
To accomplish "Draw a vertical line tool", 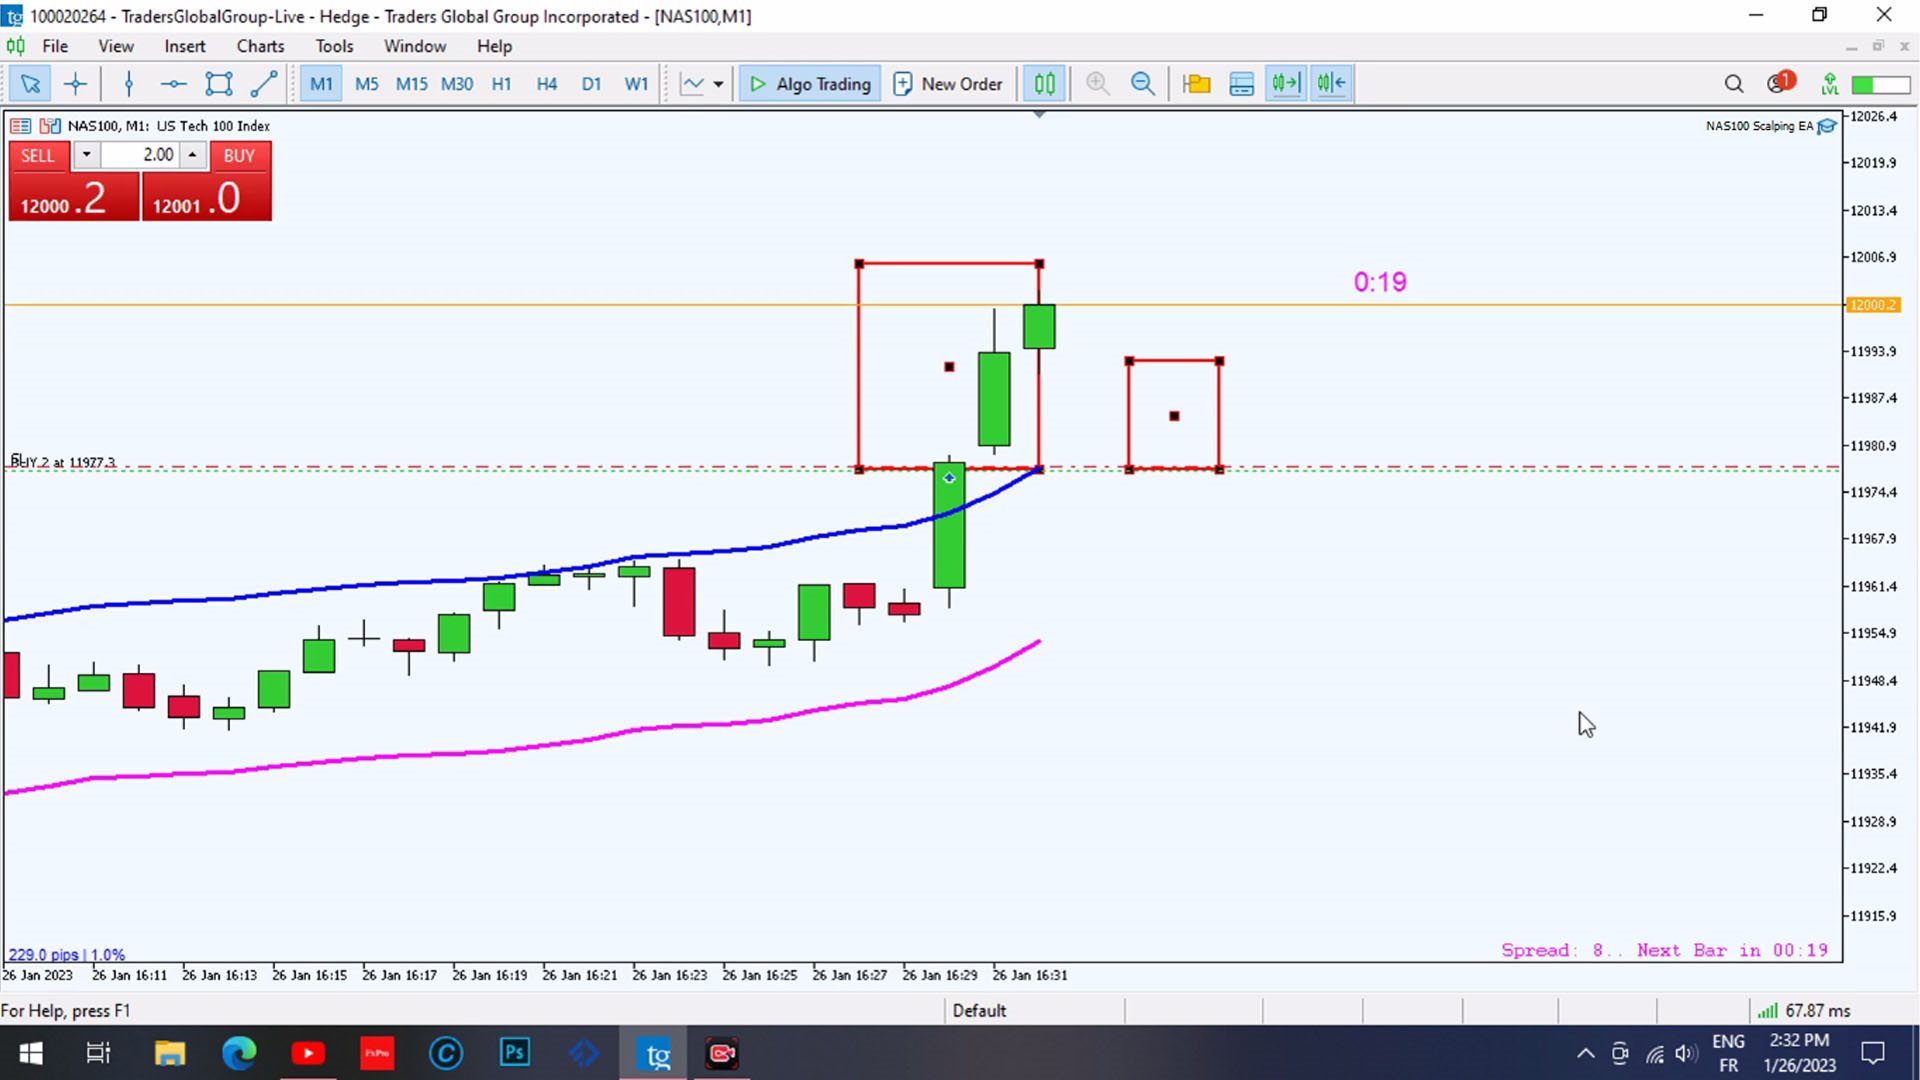I will tap(128, 84).
